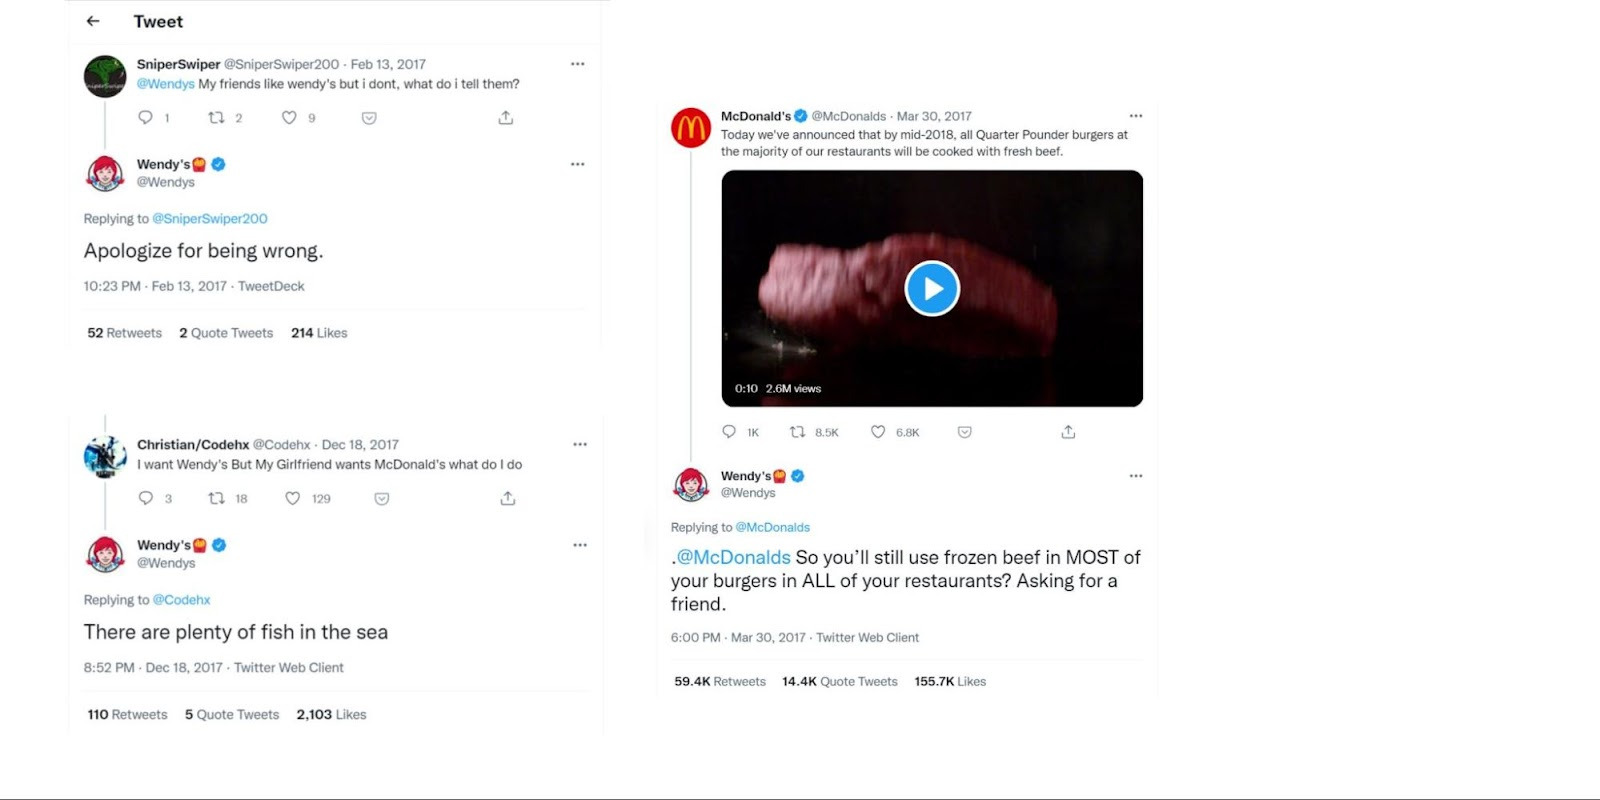Play the McDonald's fresh beef video

coord(932,288)
